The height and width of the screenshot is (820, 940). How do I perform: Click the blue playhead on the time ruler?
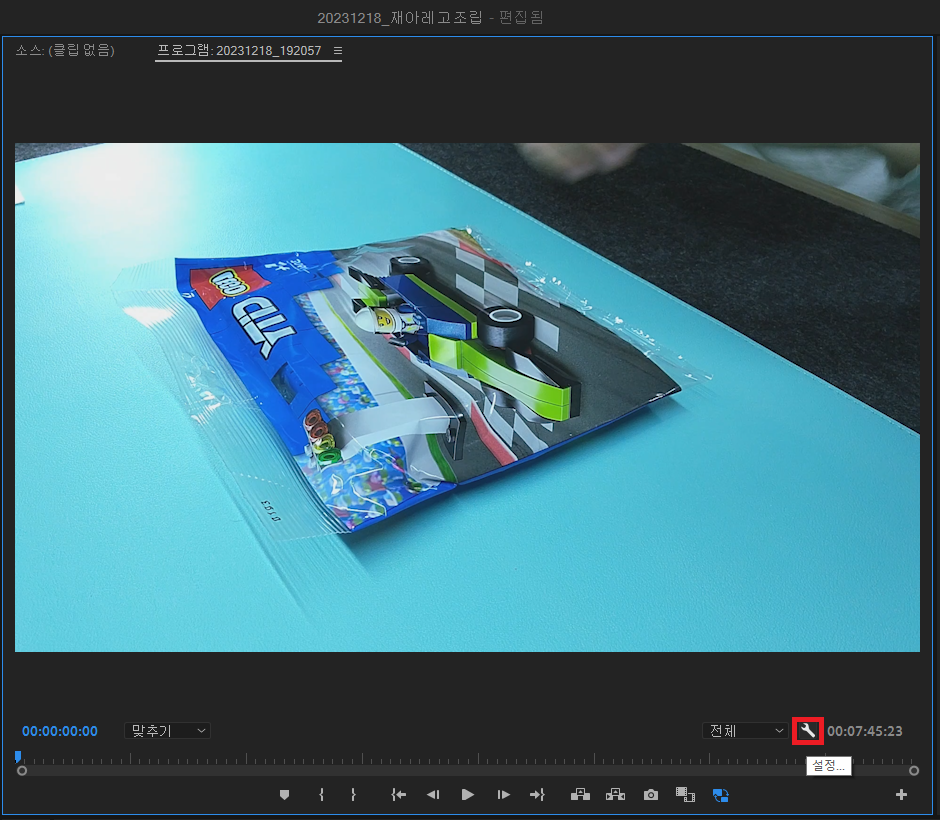click(18, 756)
